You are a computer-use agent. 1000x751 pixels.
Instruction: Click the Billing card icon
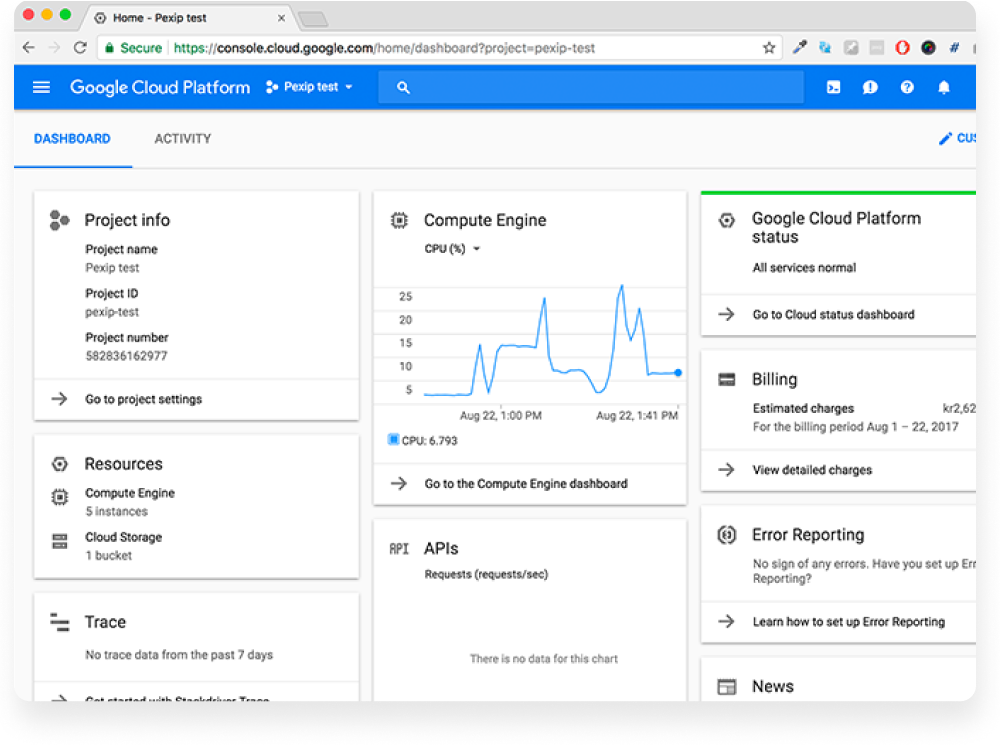pyautogui.click(x=728, y=379)
